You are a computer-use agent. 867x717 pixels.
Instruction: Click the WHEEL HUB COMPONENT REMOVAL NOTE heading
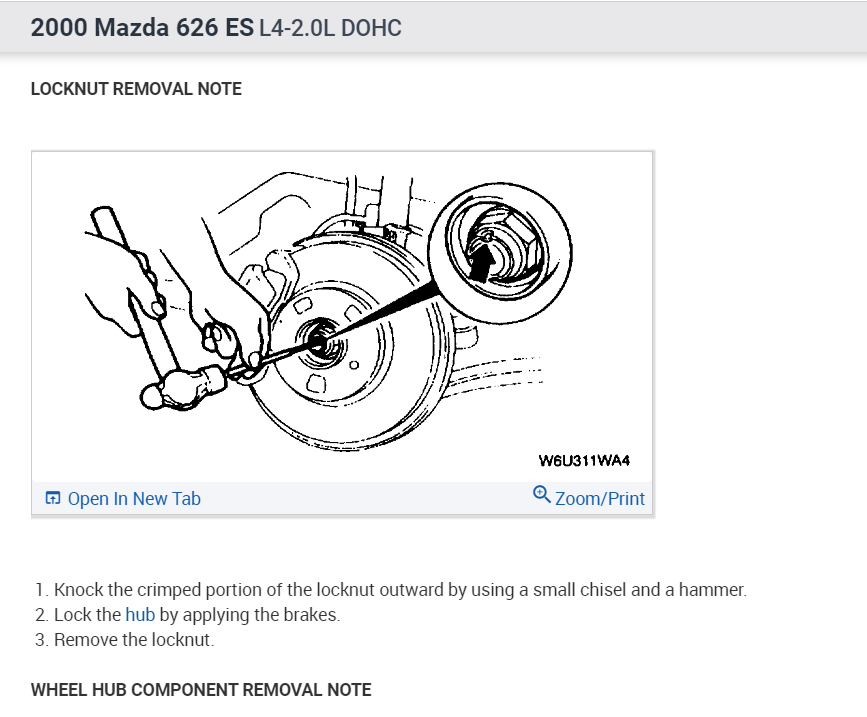[201, 690]
